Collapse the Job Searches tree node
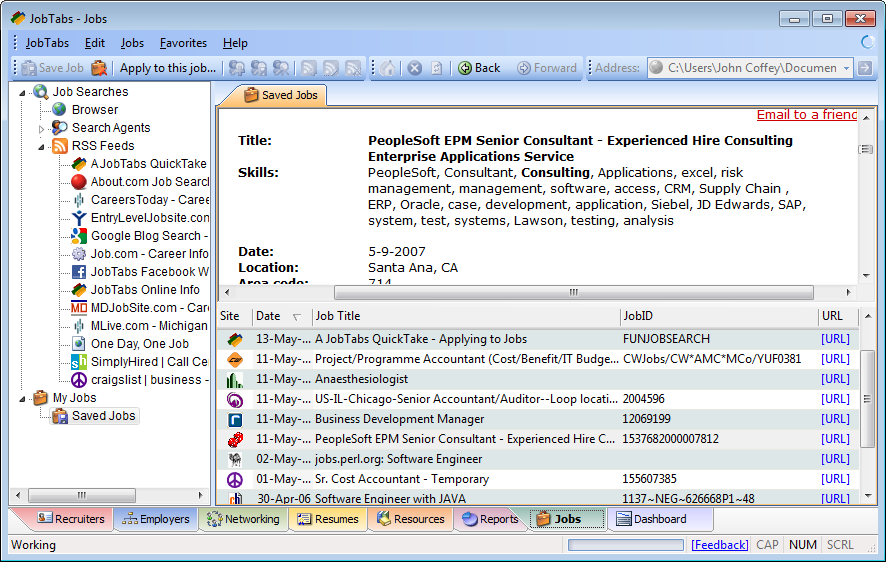This screenshot has width=886, height=562. tap(22, 93)
